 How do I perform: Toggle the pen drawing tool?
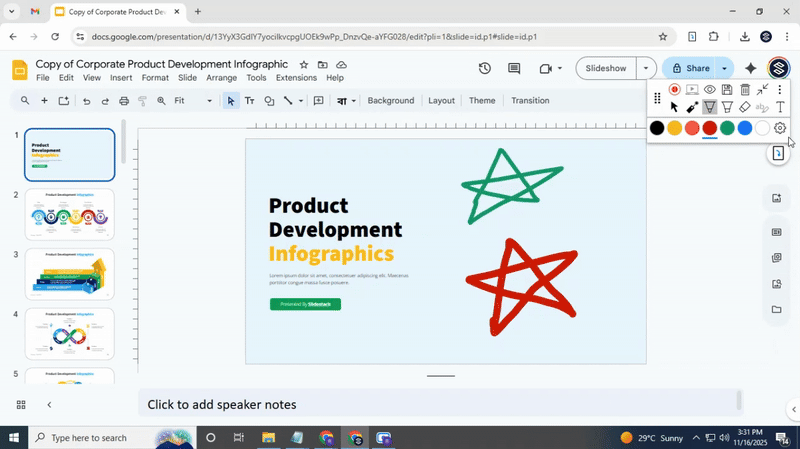coord(710,107)
